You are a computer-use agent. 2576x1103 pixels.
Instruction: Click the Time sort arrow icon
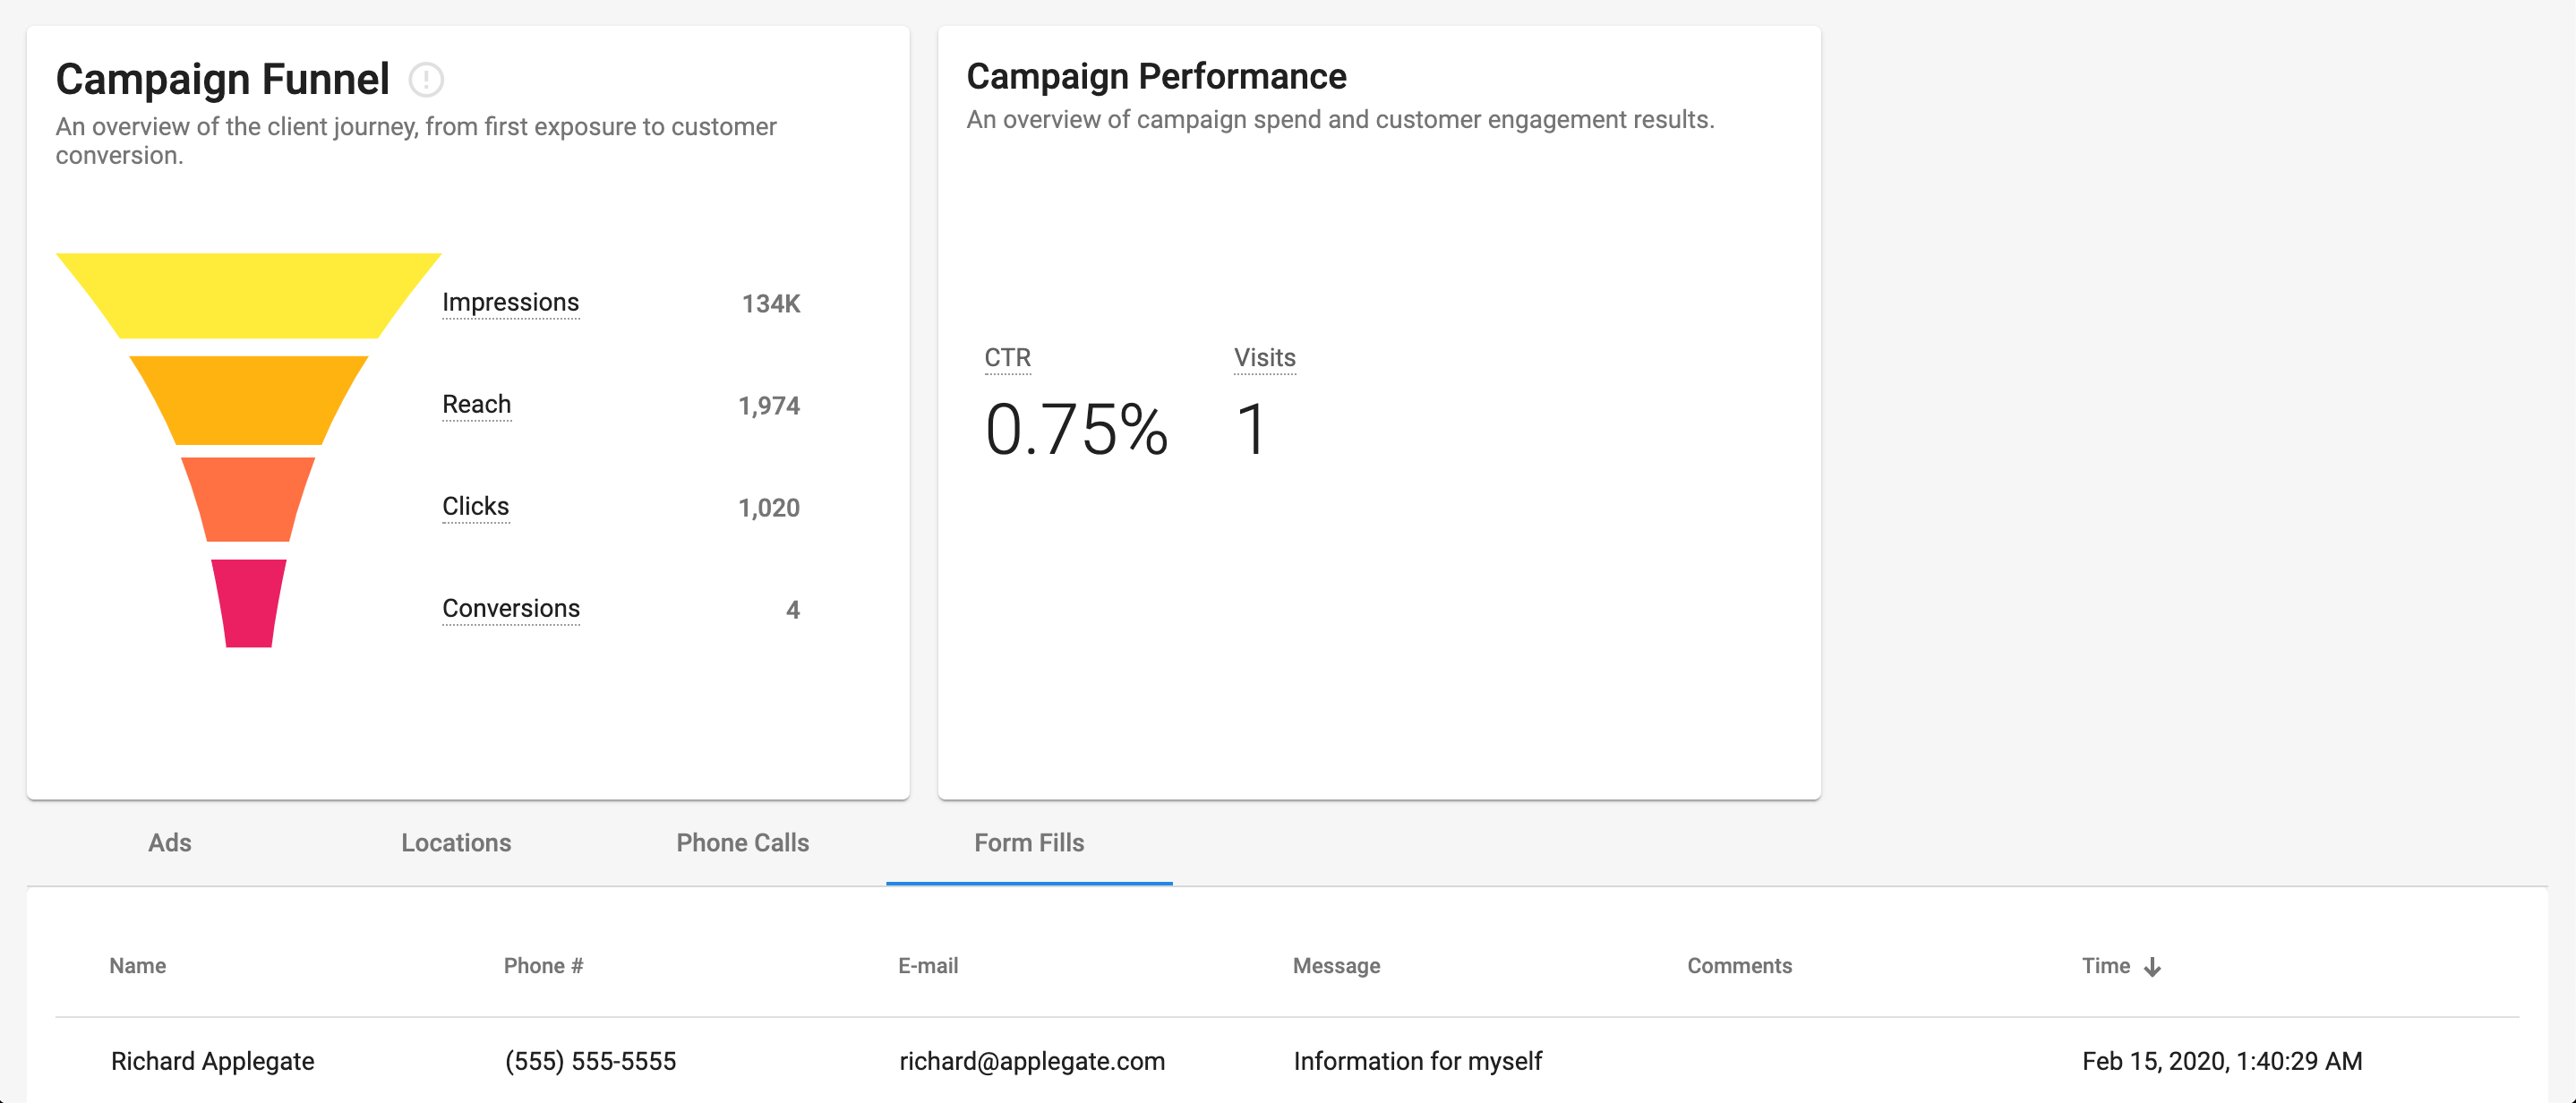coord(2152,967)
